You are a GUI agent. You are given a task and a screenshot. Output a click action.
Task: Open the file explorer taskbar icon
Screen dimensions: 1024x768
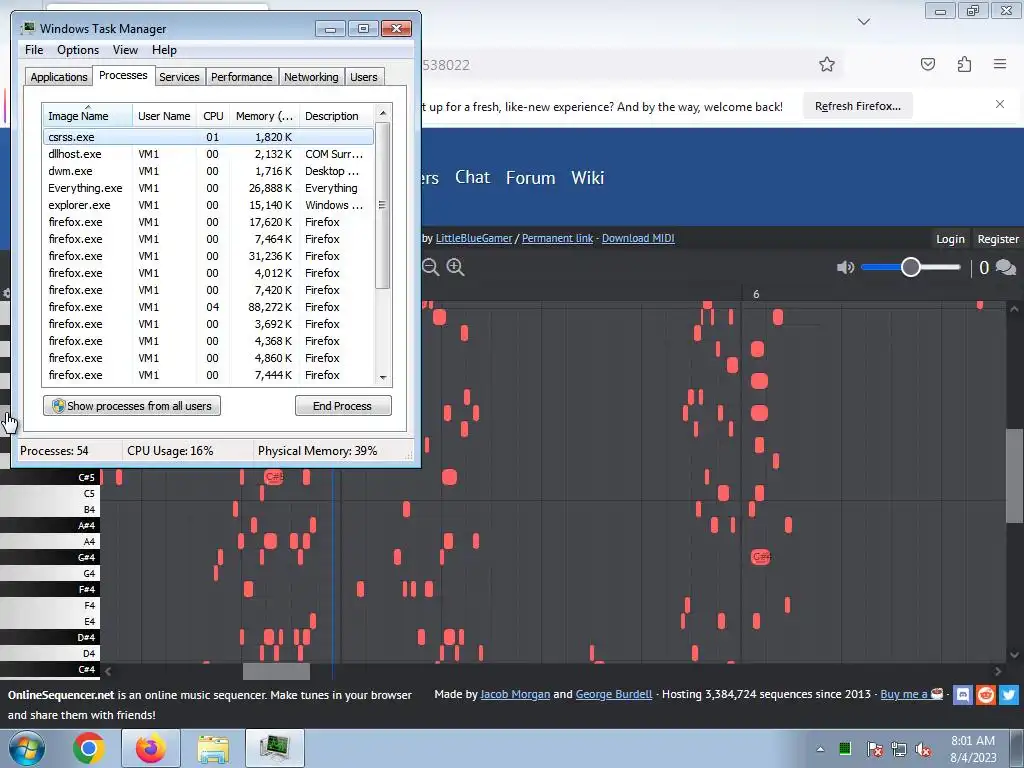(213, 748)
